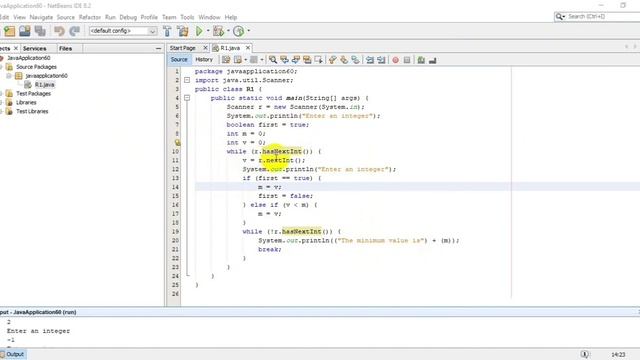The image size is (640, 360).
Task: Open the Refactor menu
Action: point(90,17)
